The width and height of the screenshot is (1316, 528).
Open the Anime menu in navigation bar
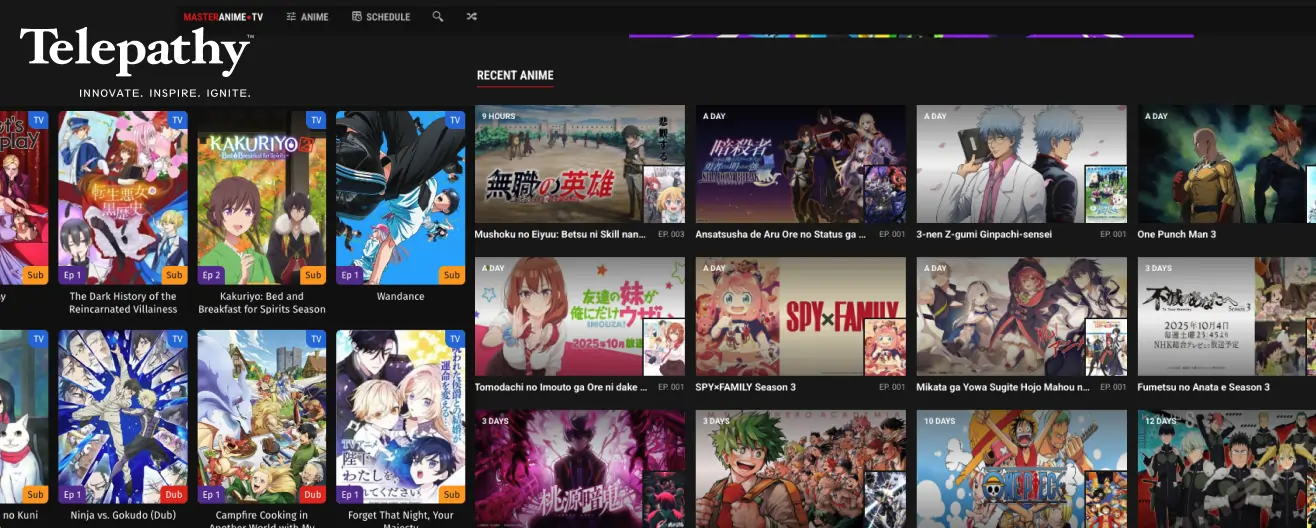[307, 17]
